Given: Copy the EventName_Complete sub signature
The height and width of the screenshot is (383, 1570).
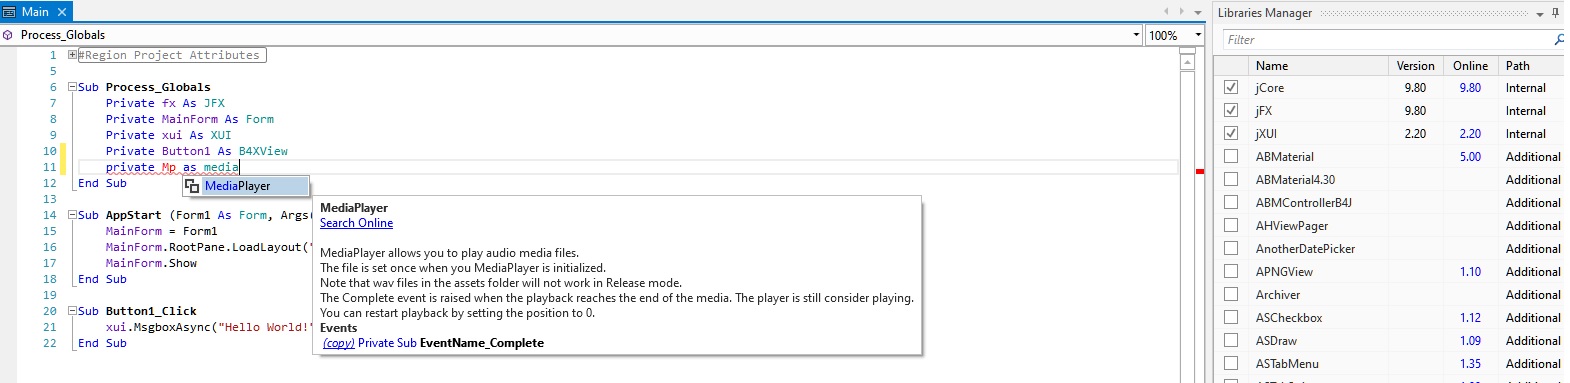Looking at the screenshot, I should pos(338,343).
